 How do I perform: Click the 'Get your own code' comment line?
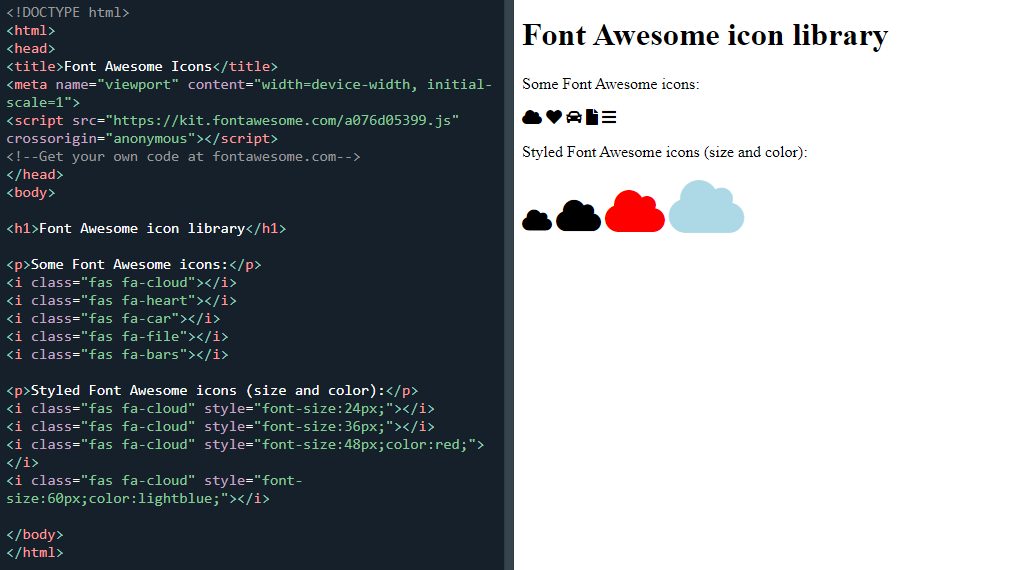[183, 157]
